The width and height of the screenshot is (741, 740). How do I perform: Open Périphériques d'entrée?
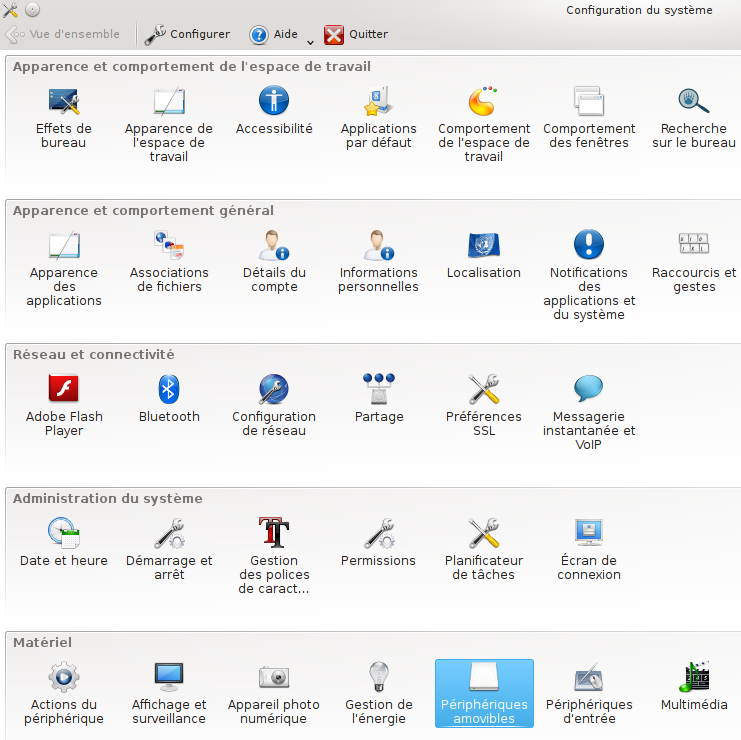(x=589, y=694)
